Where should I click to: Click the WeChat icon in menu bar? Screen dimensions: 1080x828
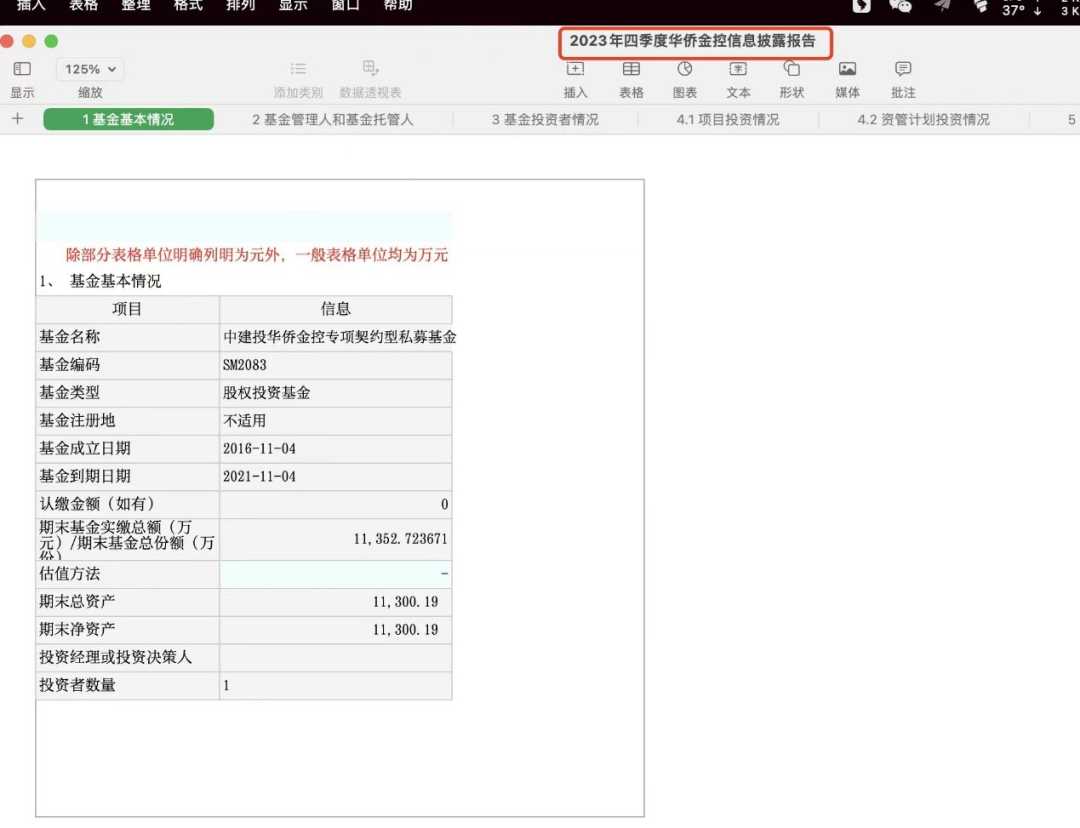click(900, 6)
